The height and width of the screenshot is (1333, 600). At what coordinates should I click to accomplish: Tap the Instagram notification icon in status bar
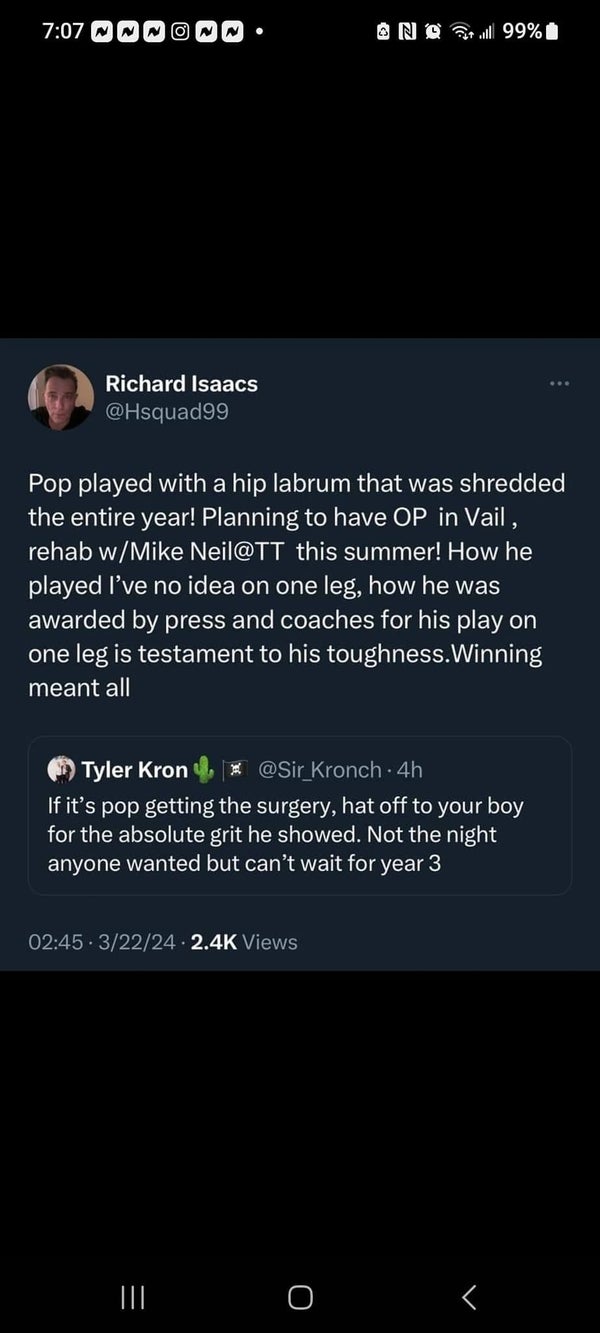[x=180, y=32]
